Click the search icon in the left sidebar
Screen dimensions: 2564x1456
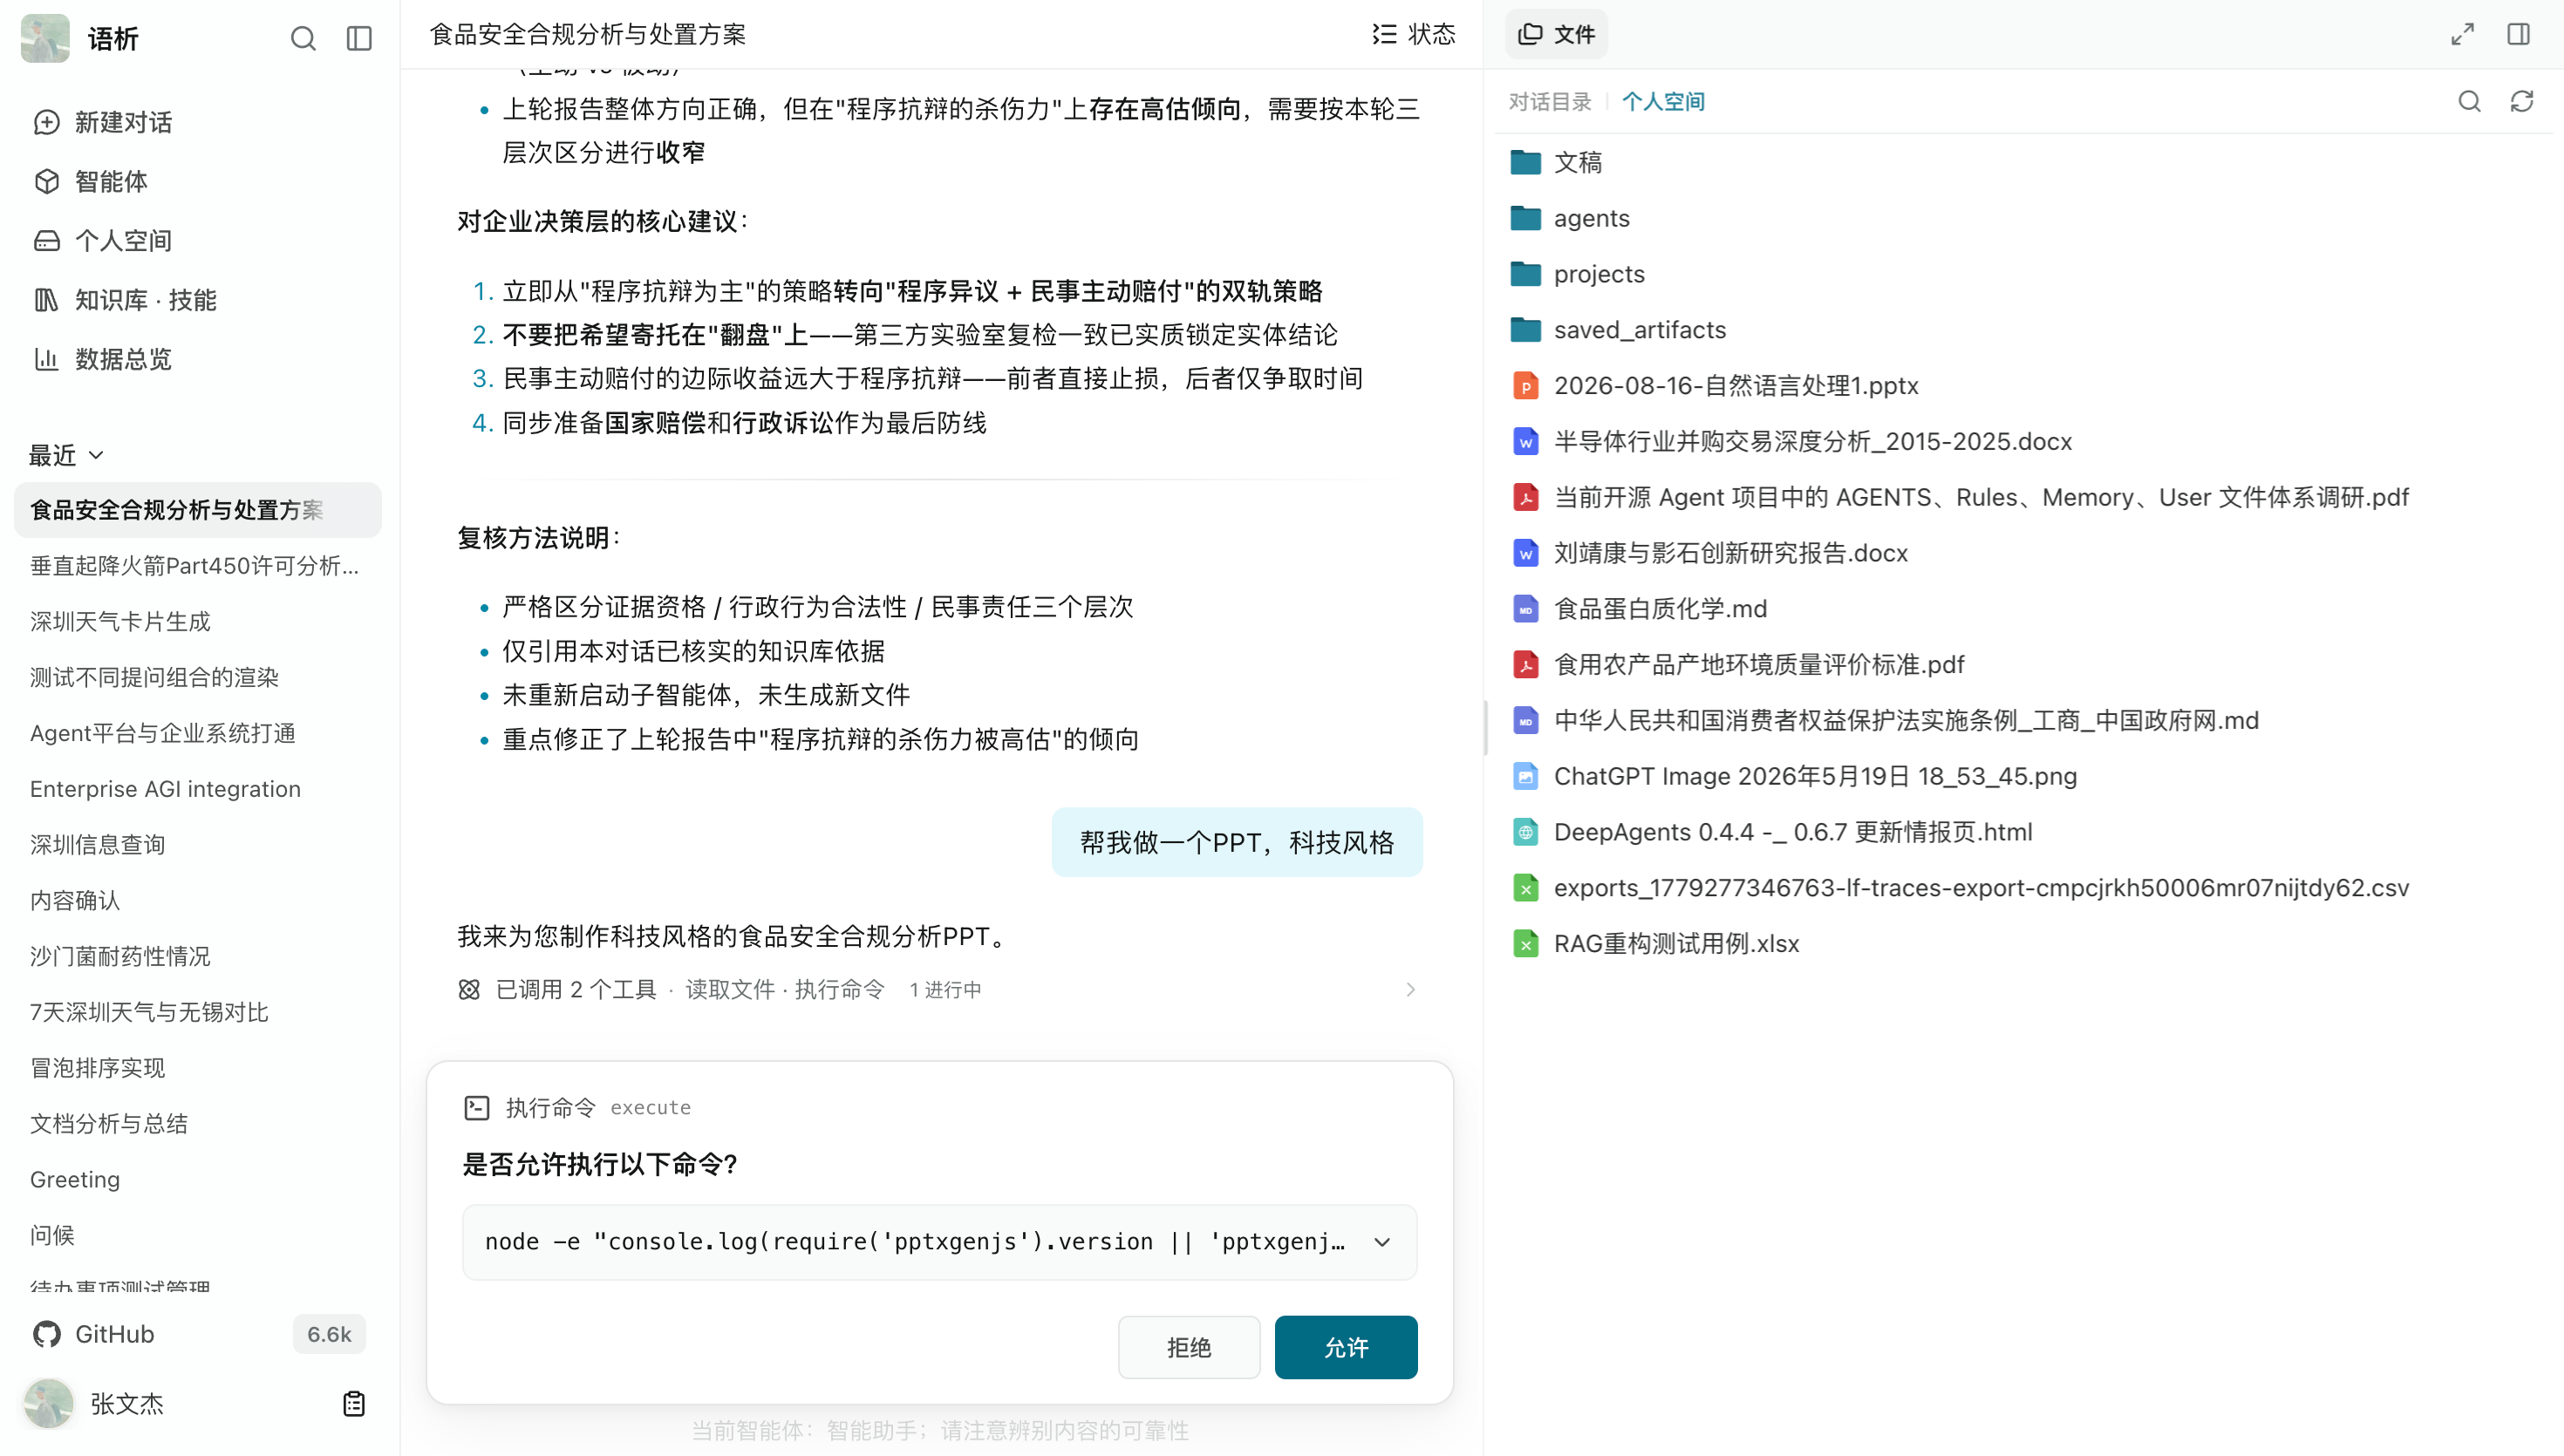coord(303,38)
